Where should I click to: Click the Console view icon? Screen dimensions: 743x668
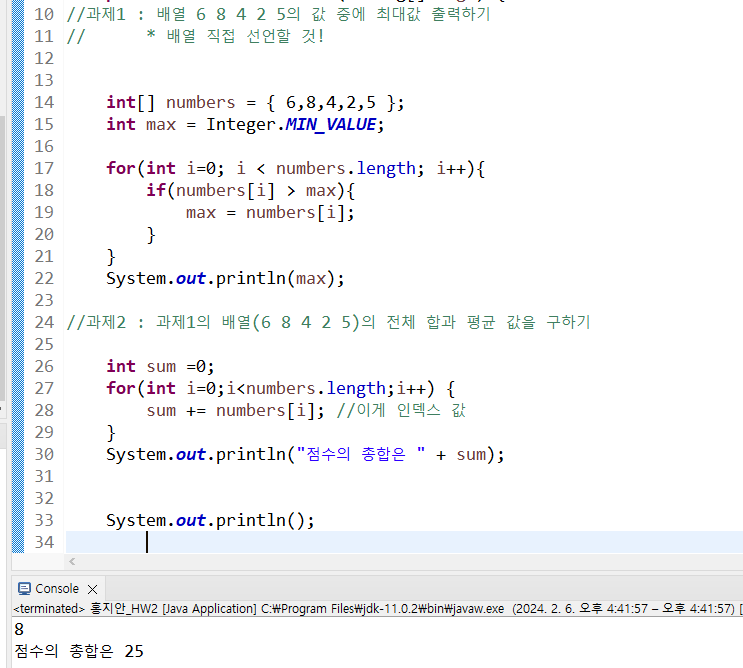click(x=24, y=588)
